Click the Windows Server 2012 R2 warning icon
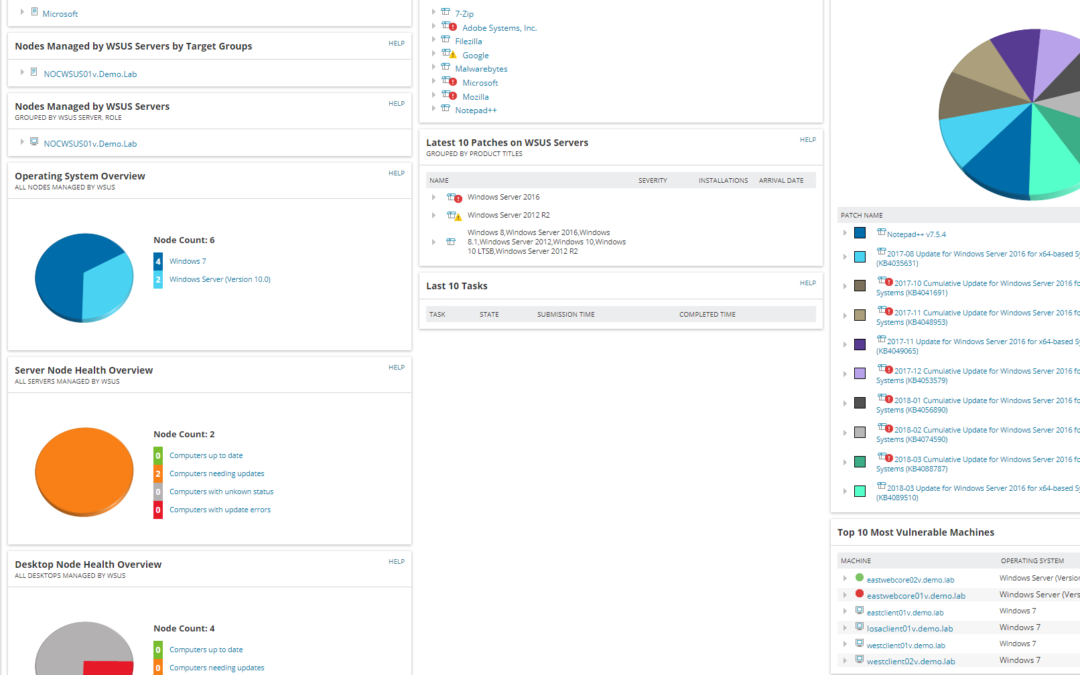This screenshot has height=675, width=1080. [455, 216]
